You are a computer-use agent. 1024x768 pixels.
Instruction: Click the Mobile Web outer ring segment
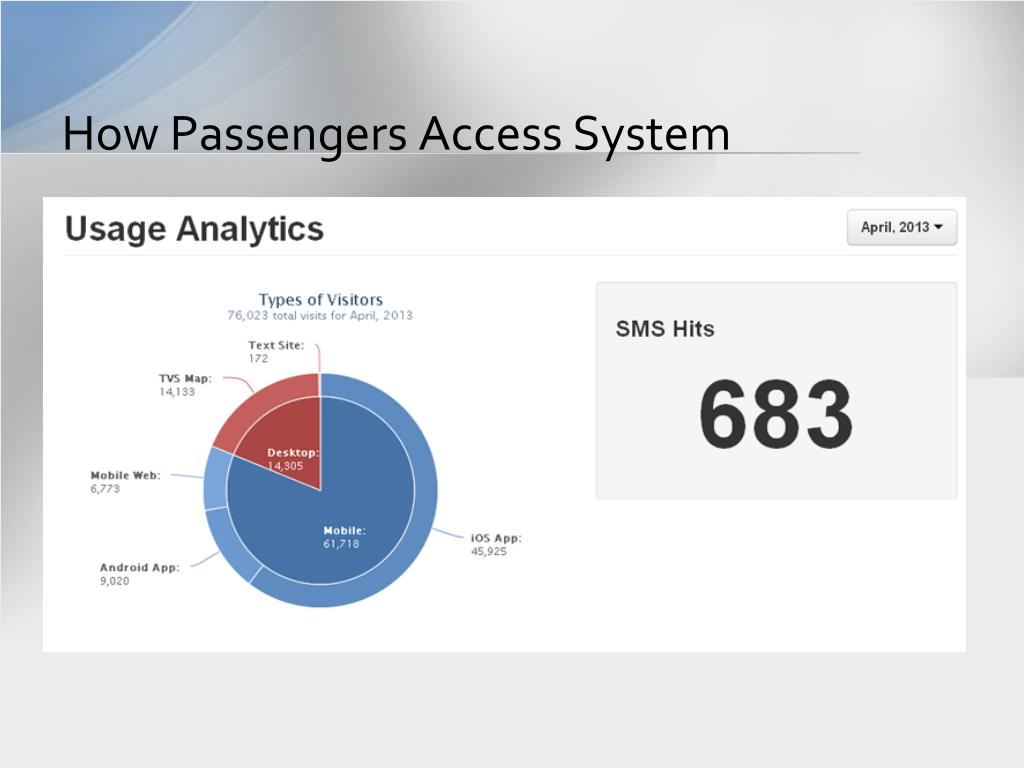tap(216, 479)
